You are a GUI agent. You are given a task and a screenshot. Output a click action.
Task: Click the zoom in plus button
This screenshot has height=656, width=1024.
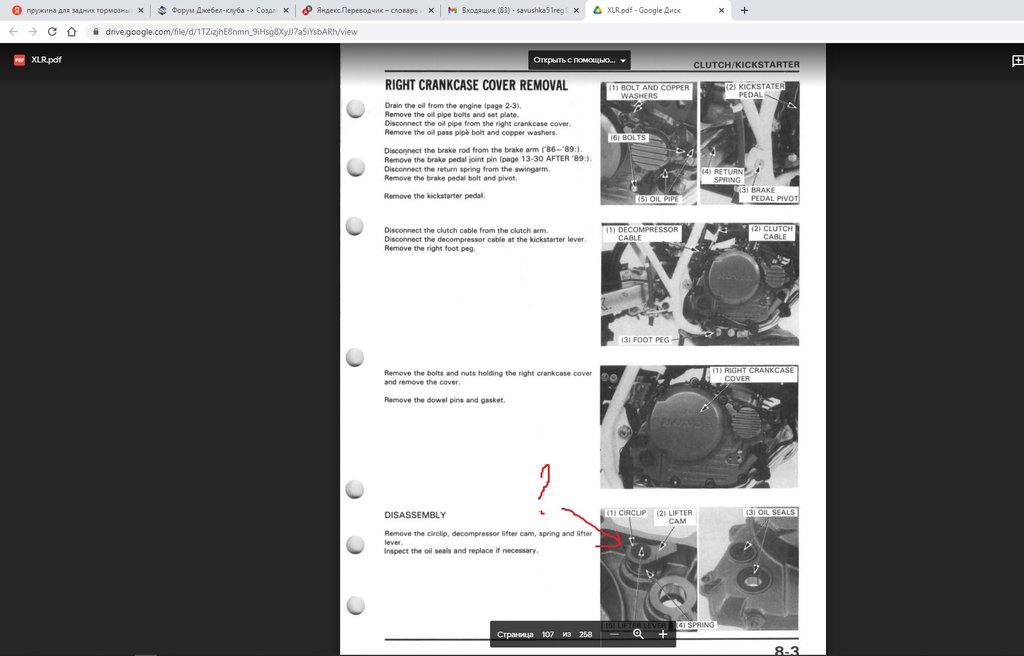pos(663,634)
